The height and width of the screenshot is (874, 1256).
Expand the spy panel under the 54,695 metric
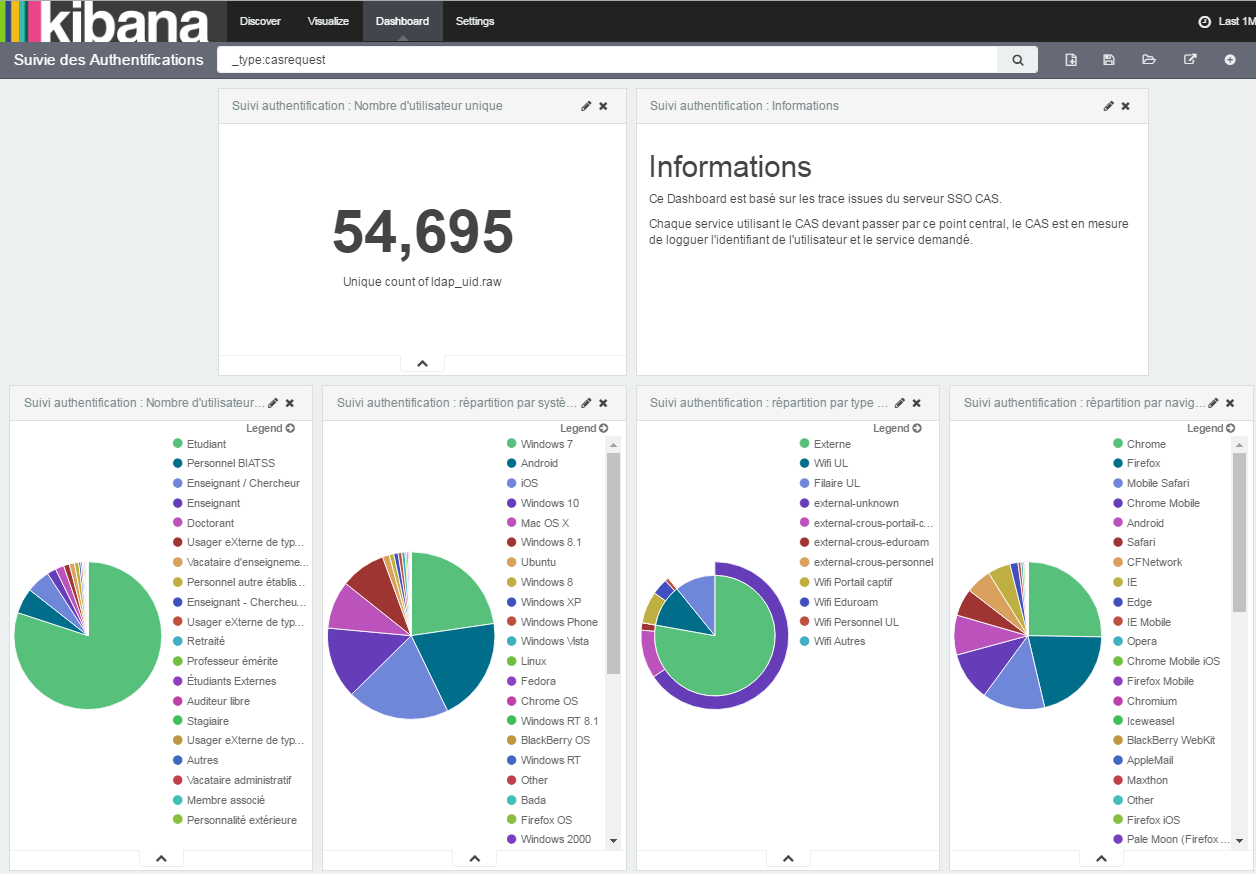422,364
